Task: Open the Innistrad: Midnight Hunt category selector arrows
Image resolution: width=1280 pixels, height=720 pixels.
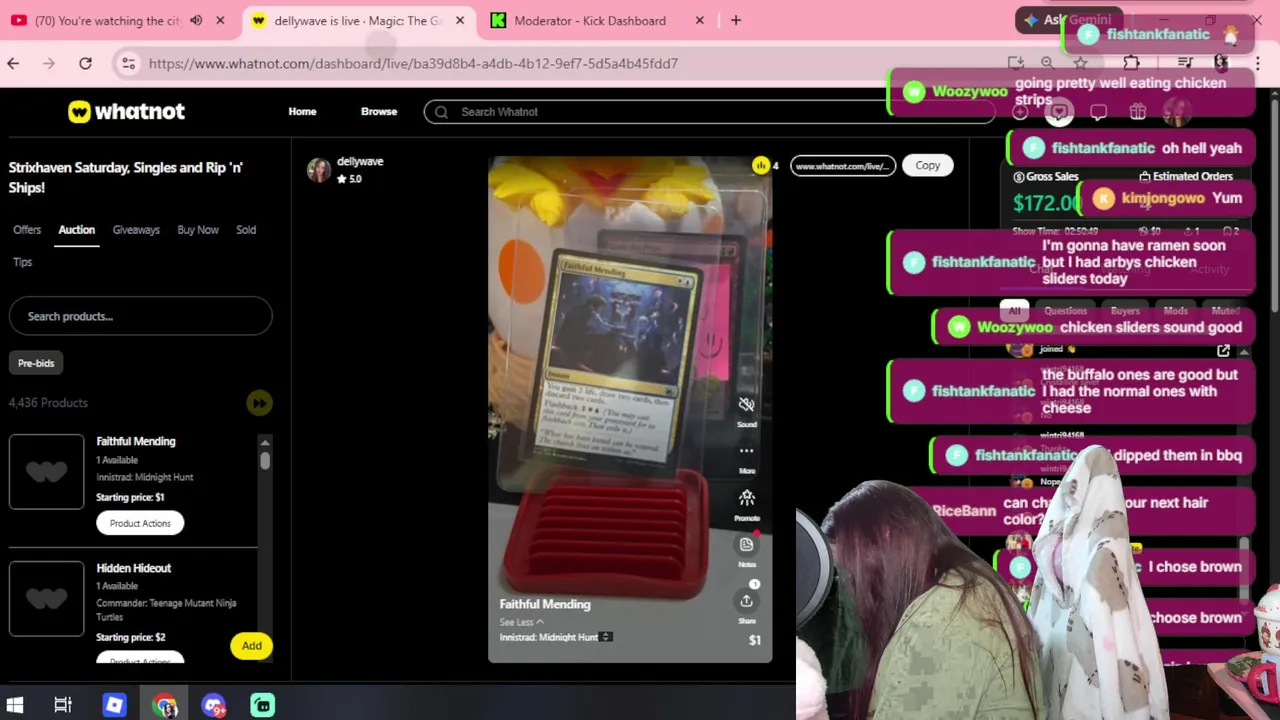Action: 606,637
